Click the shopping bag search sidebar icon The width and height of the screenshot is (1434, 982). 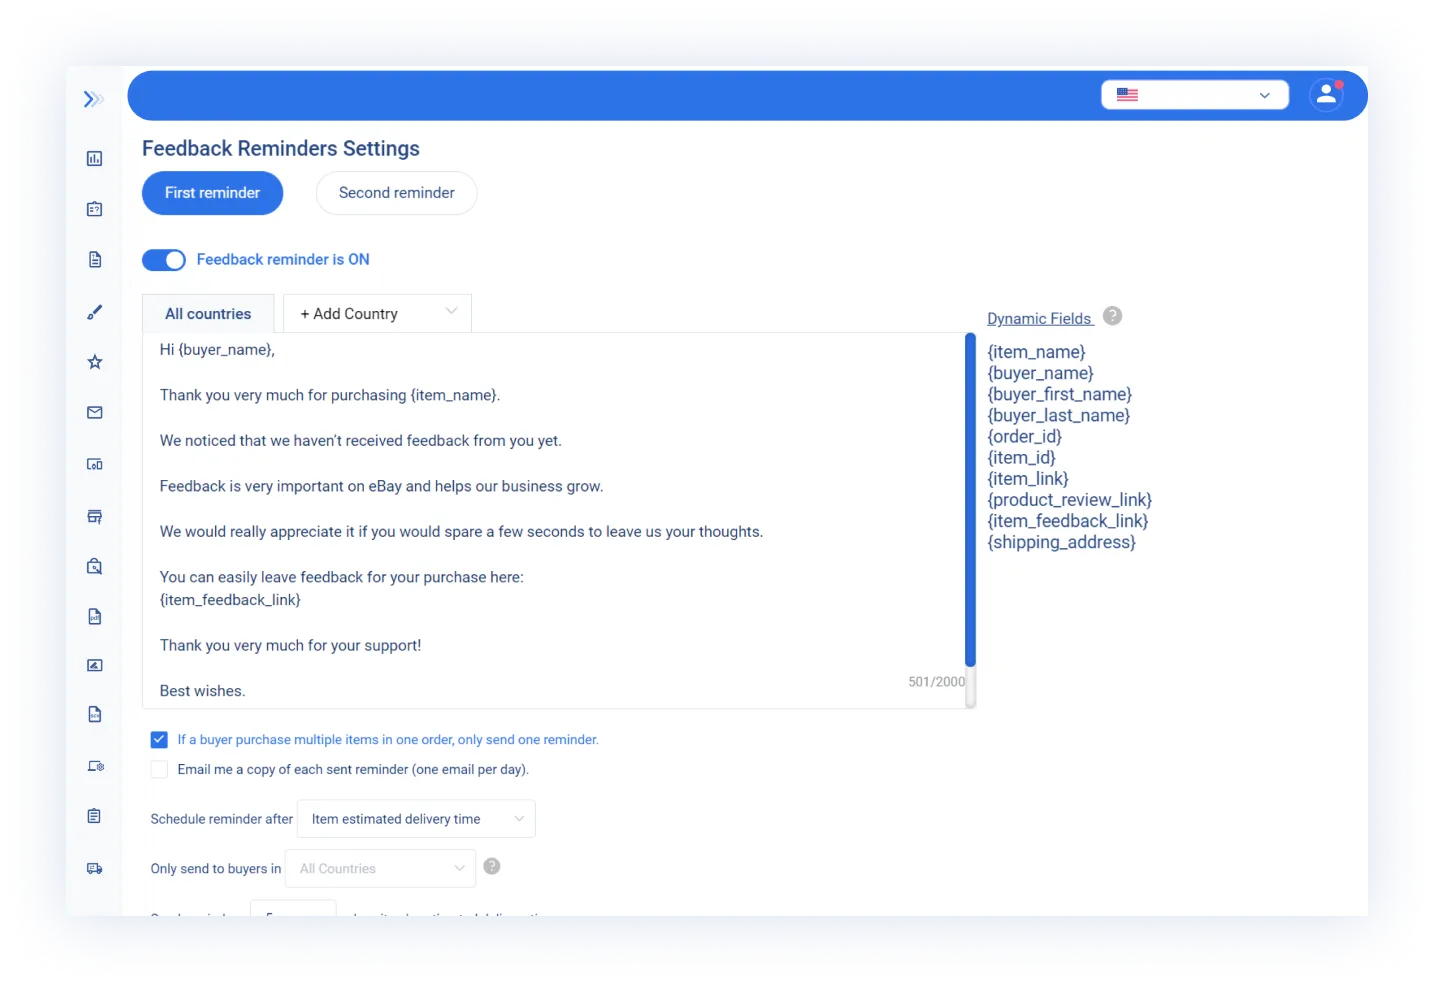95,566
